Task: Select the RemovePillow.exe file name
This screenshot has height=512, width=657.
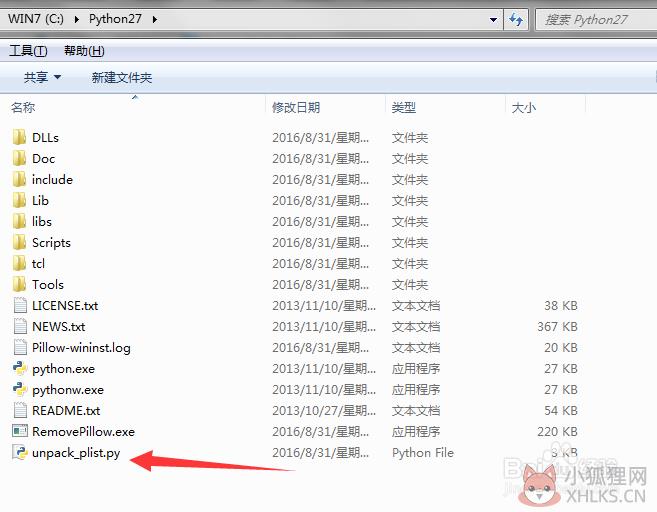Action: 83,432
